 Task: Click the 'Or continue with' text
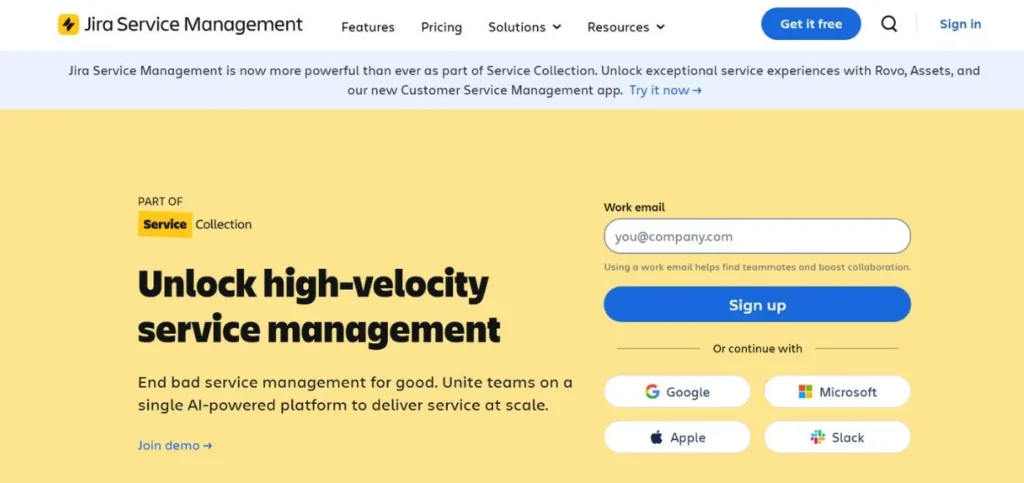pyautogui.click(x=757, y=349)
